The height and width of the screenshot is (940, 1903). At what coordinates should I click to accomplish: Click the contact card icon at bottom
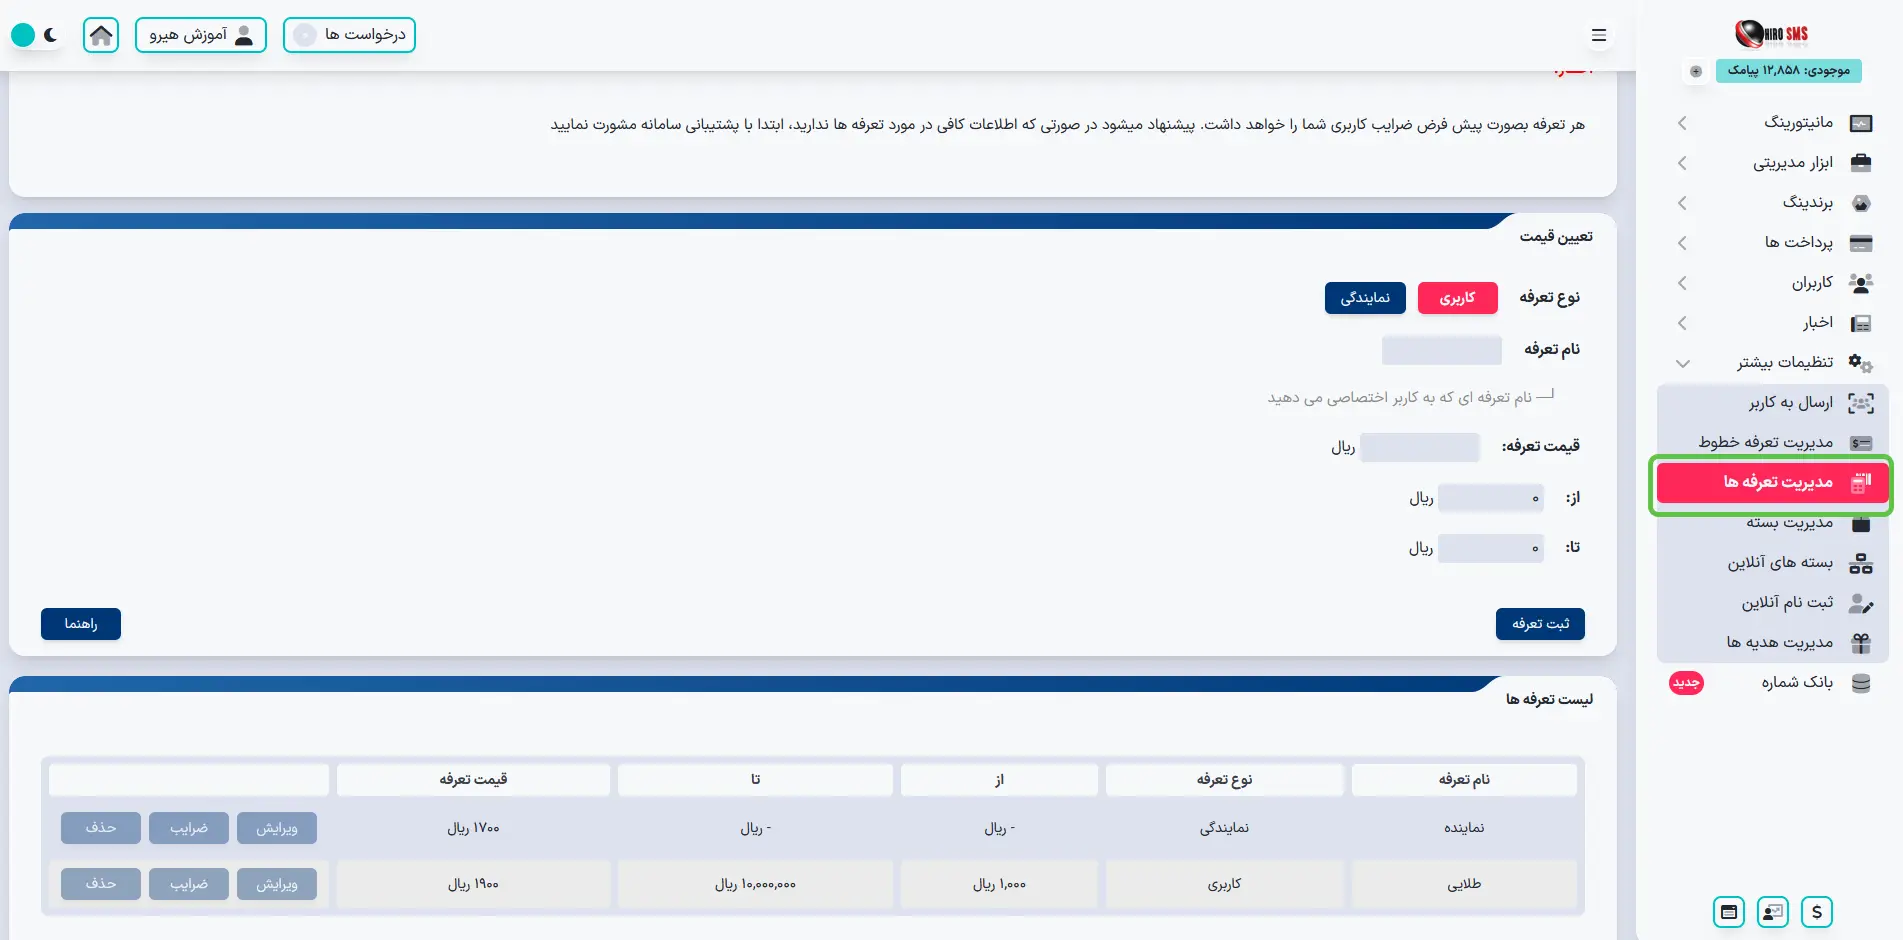point(1772,912)
